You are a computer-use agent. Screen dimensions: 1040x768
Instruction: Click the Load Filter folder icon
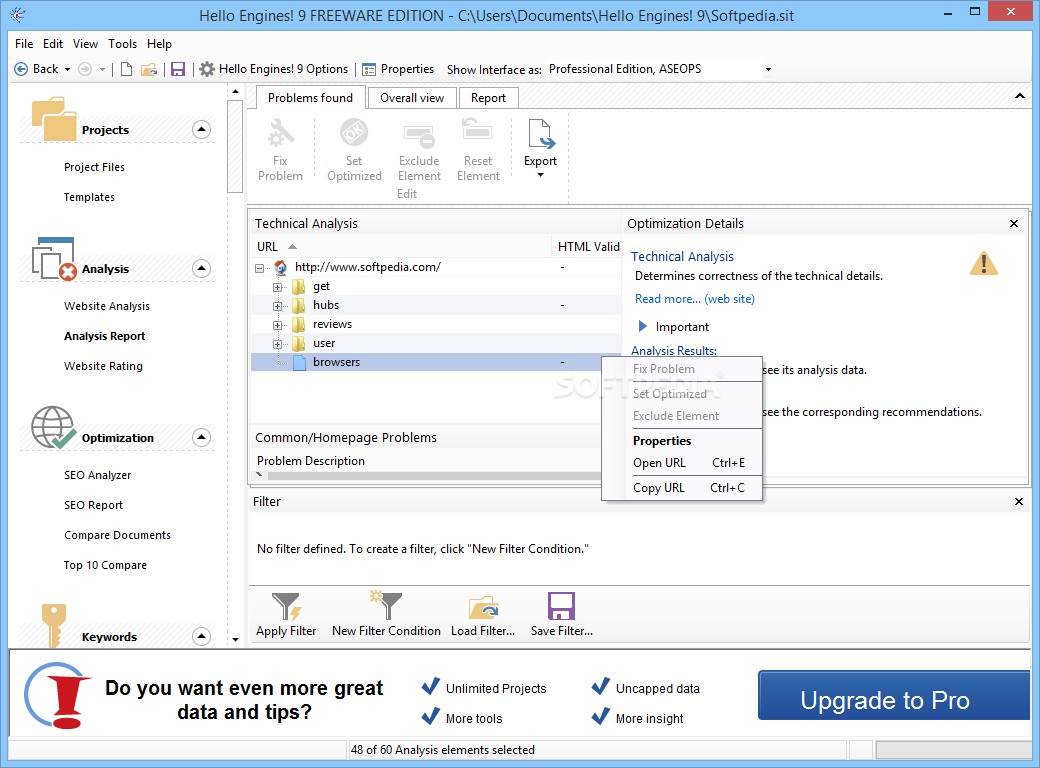point(483,607)
